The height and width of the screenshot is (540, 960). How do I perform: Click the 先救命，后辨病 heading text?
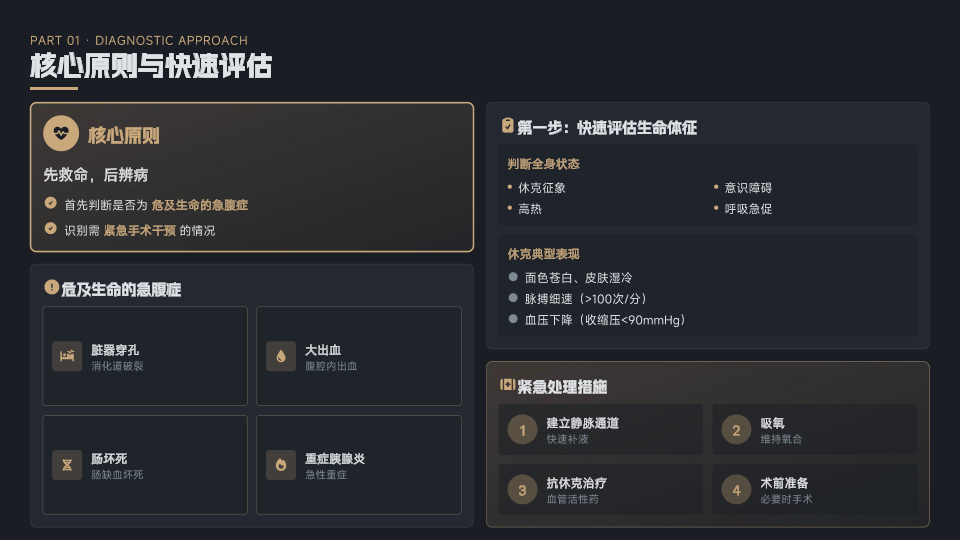[96, 175]
